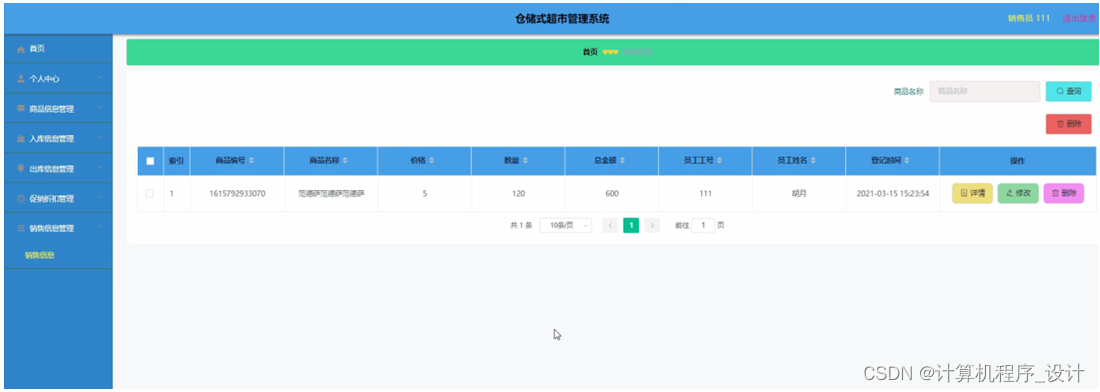Click the yellow 详情 button in row
This screenshot has height=392, width=1100.
coord(972,194)
